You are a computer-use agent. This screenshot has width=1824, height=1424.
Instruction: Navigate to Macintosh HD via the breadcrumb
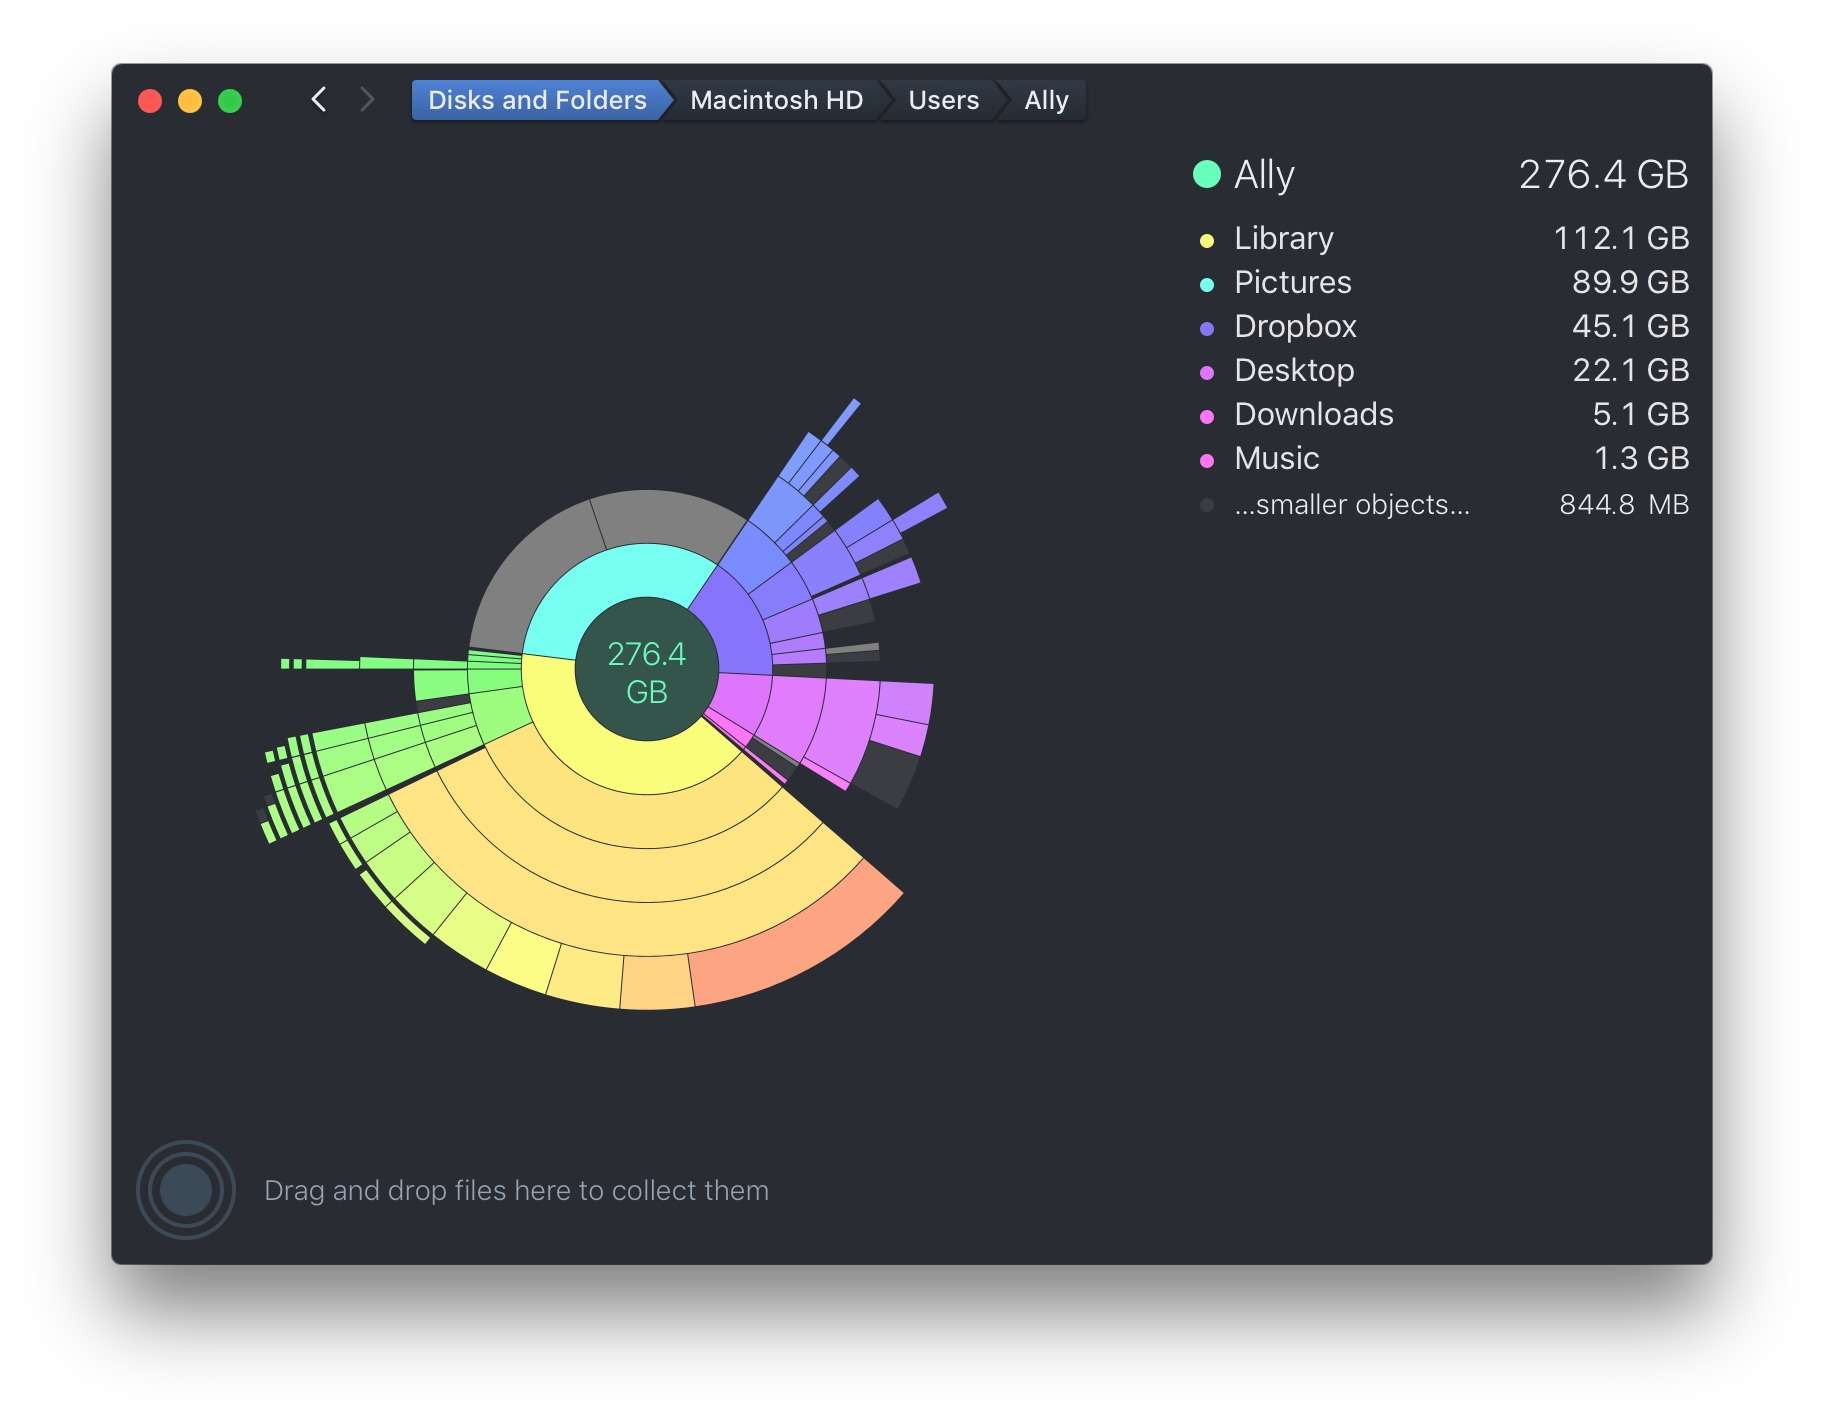776,100
